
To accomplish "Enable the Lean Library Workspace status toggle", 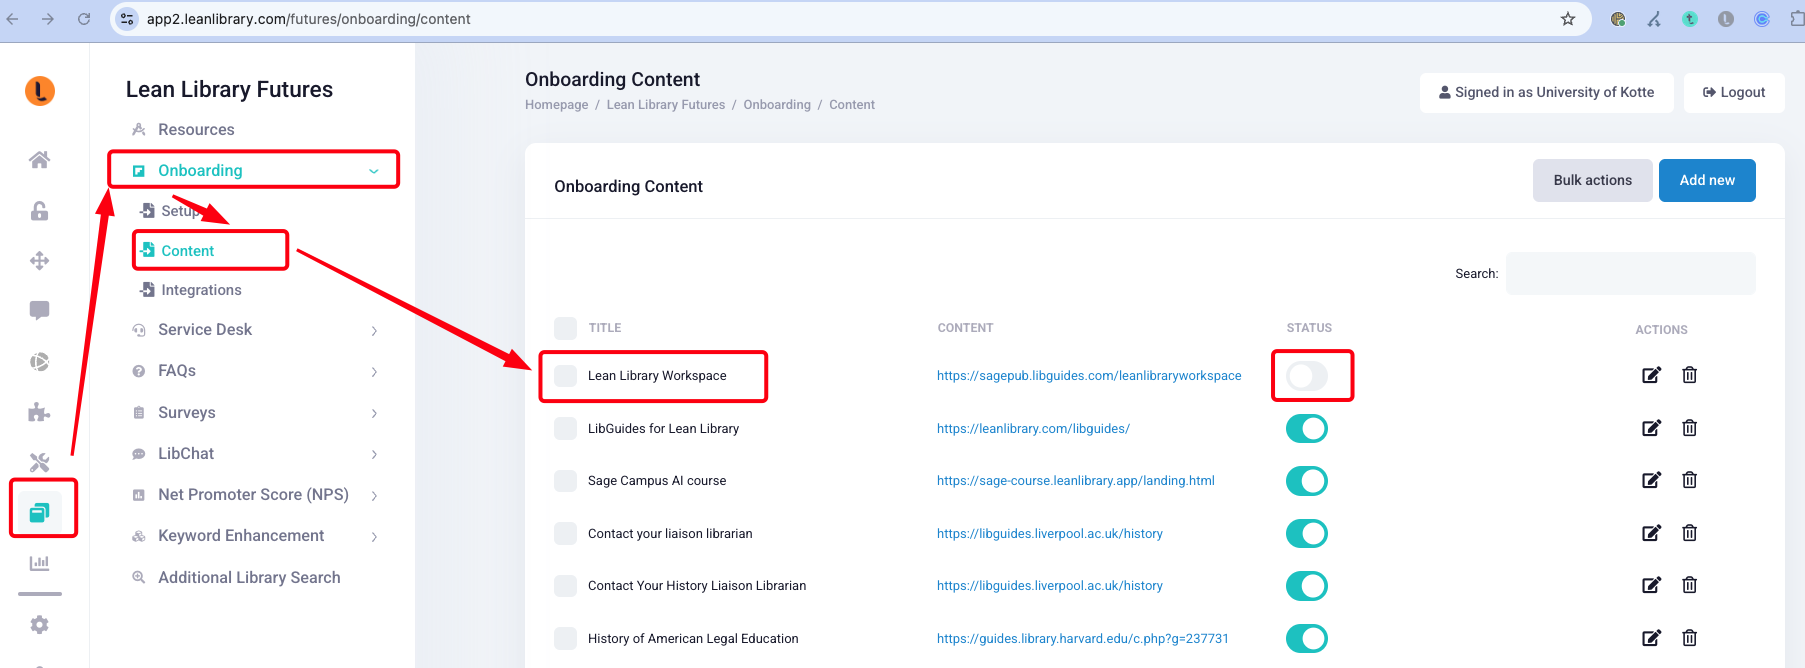I will 1307,376.
